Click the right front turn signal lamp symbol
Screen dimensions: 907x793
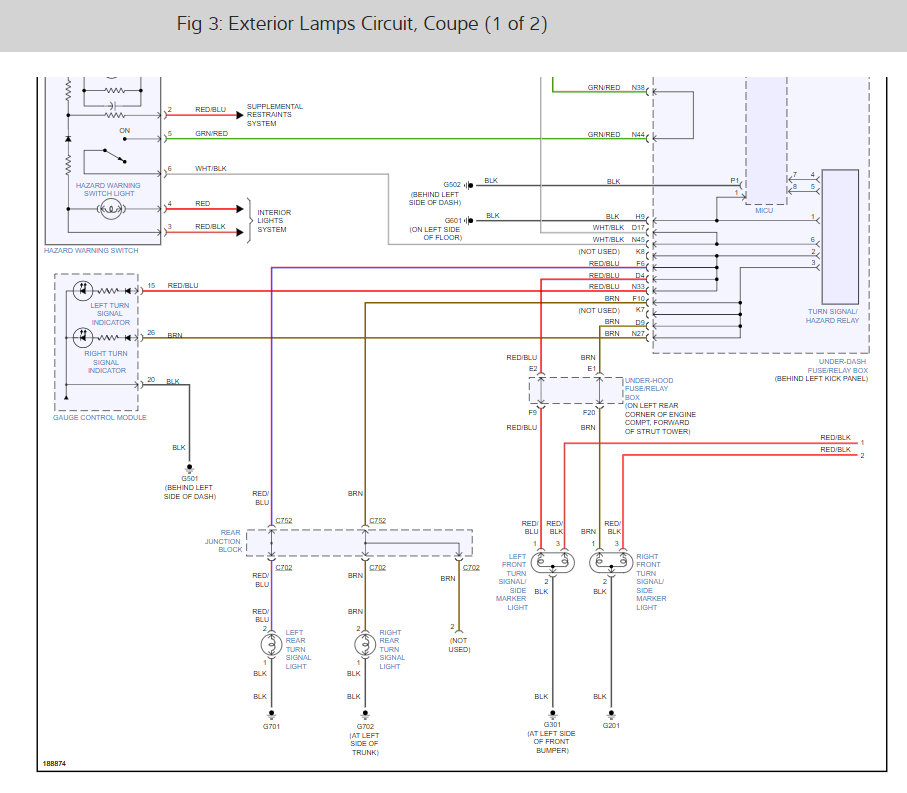click(x=611, y=562)
